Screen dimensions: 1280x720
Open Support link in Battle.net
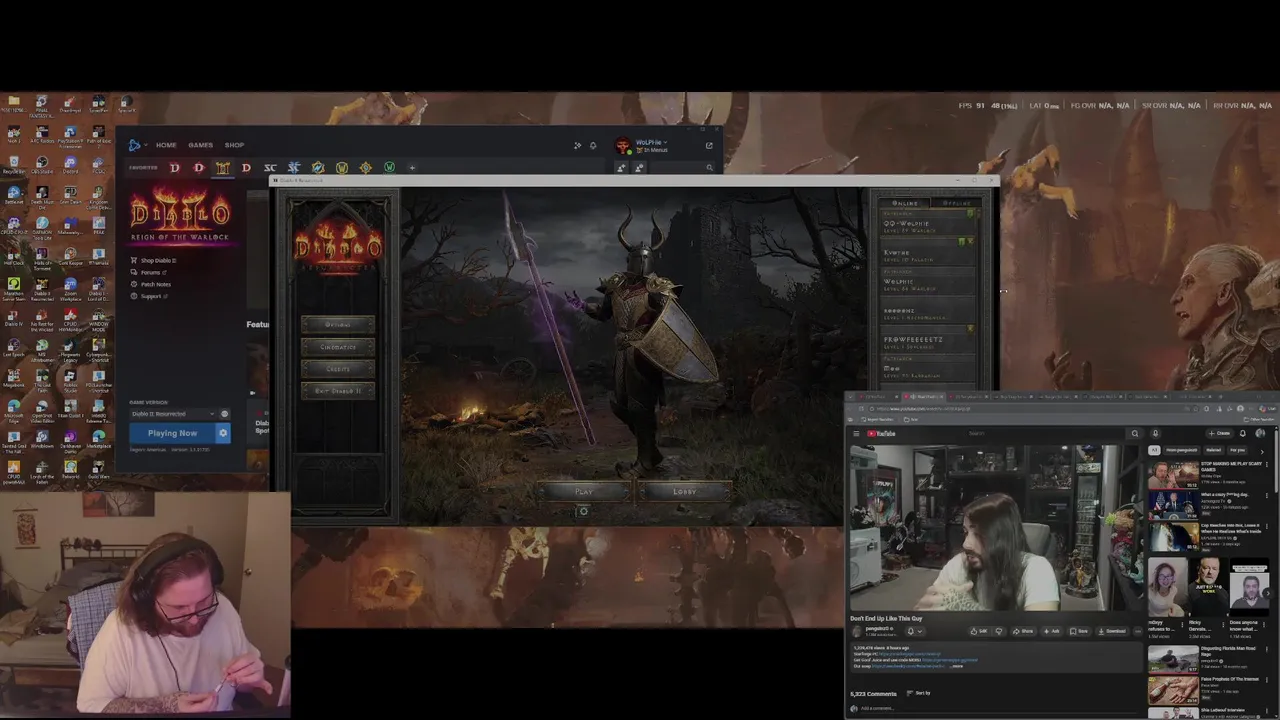151,296
